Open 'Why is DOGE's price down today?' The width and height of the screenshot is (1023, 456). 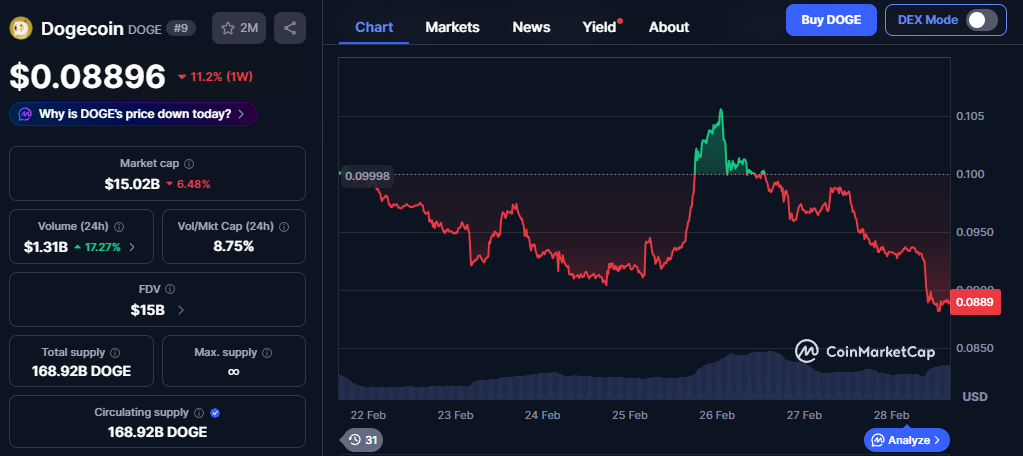[133, 114]
